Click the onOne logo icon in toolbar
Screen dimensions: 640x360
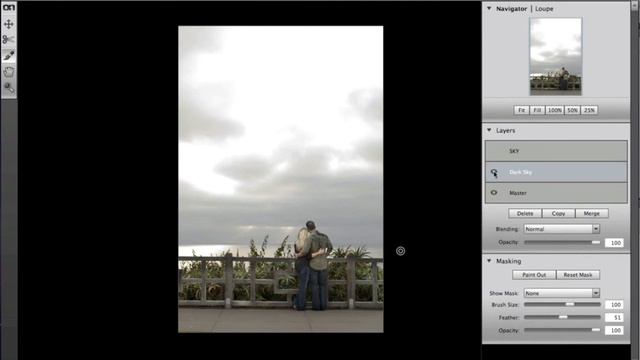9,7
